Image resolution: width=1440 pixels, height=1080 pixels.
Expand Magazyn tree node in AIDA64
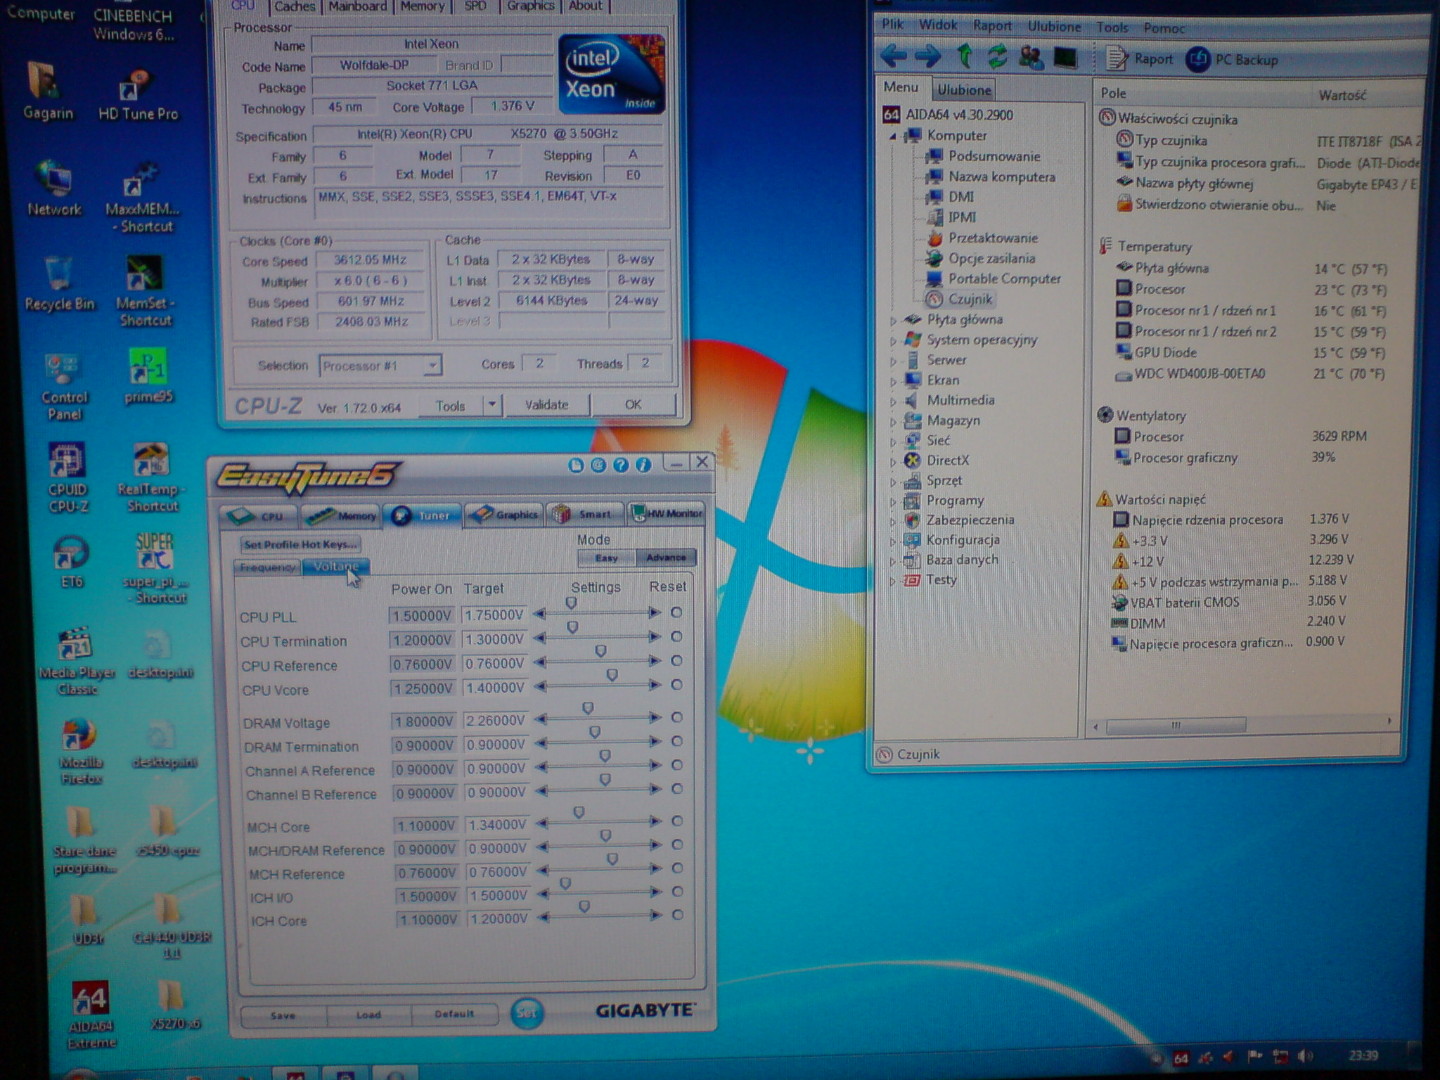coord(893,422)
